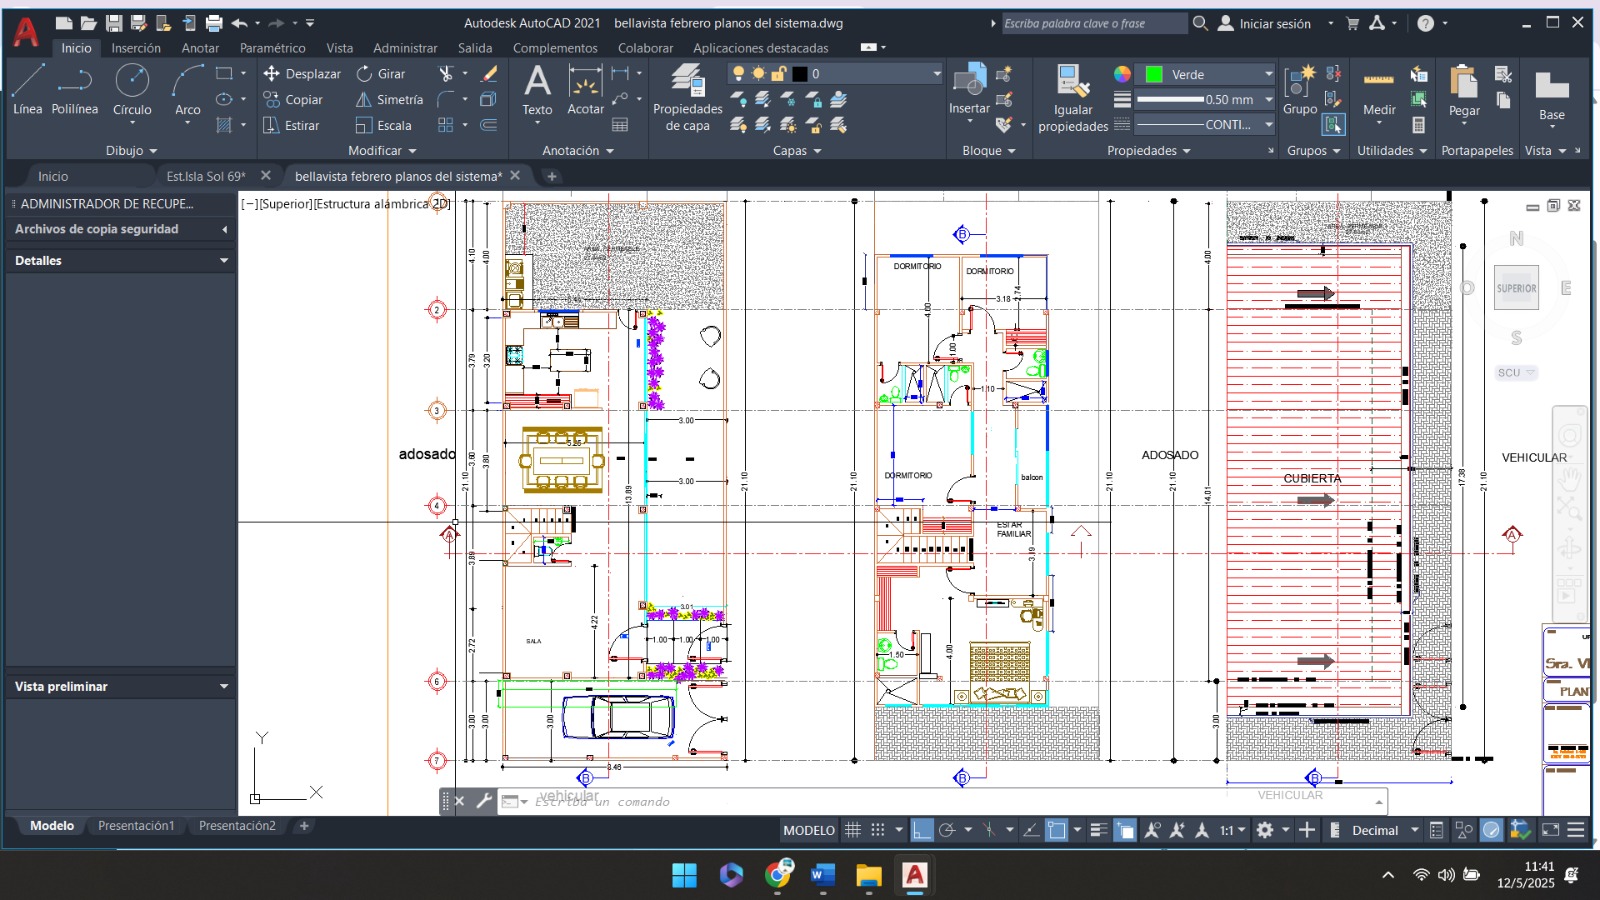Screen dimensions: 1600x900
Task: Click the command line customize wrench icon
Action: pyautogui.click(x=484, y=801)
